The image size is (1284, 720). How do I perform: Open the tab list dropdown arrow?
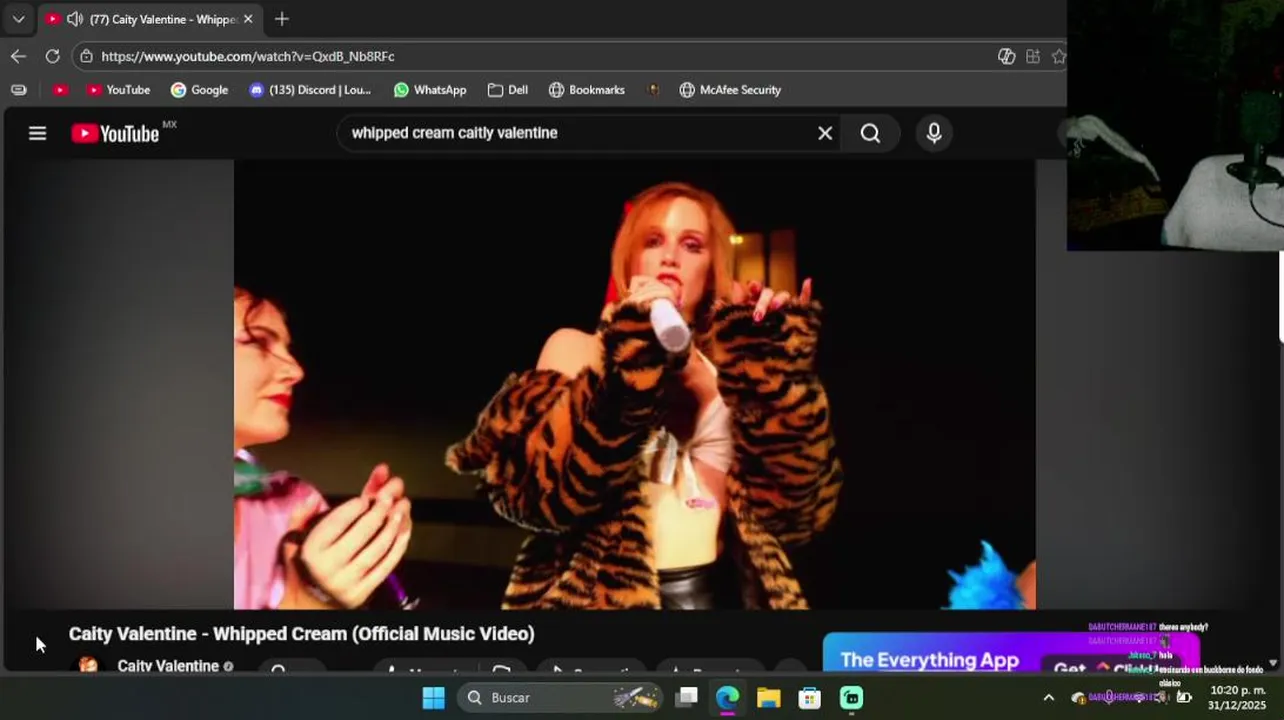pyautogui.click(x=18, y=19)
